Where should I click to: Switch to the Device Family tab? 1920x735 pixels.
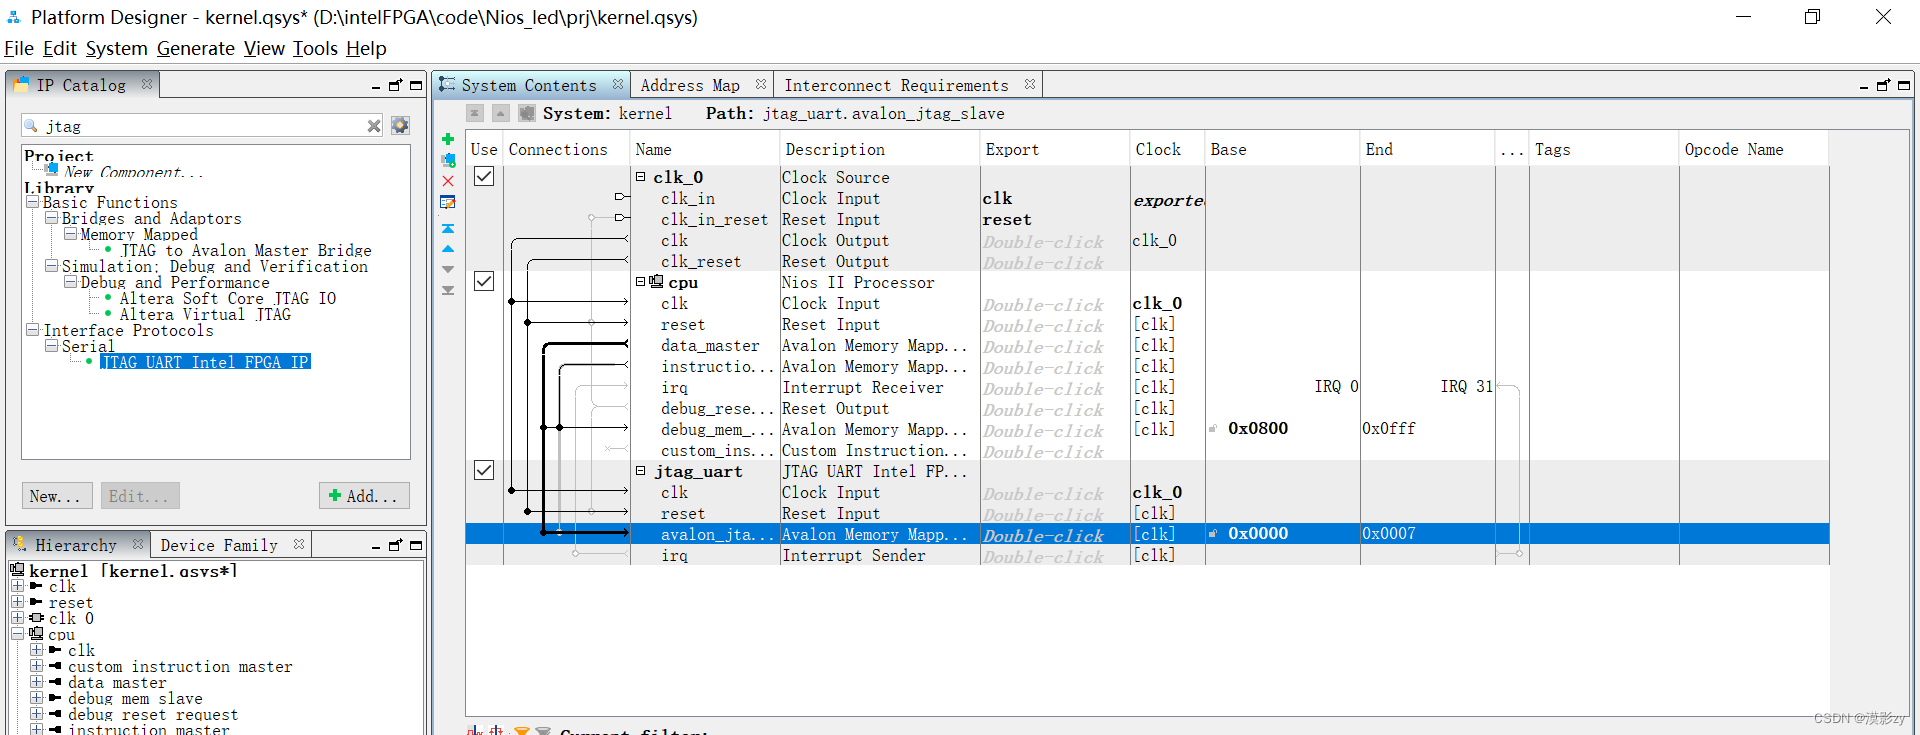pos(219,545)
